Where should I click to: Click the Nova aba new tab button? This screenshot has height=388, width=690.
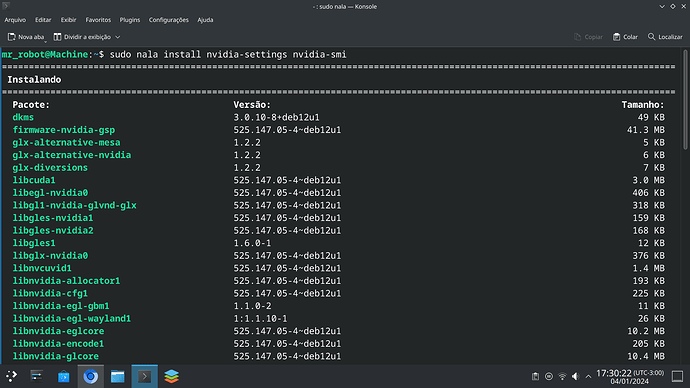point(26,37)
